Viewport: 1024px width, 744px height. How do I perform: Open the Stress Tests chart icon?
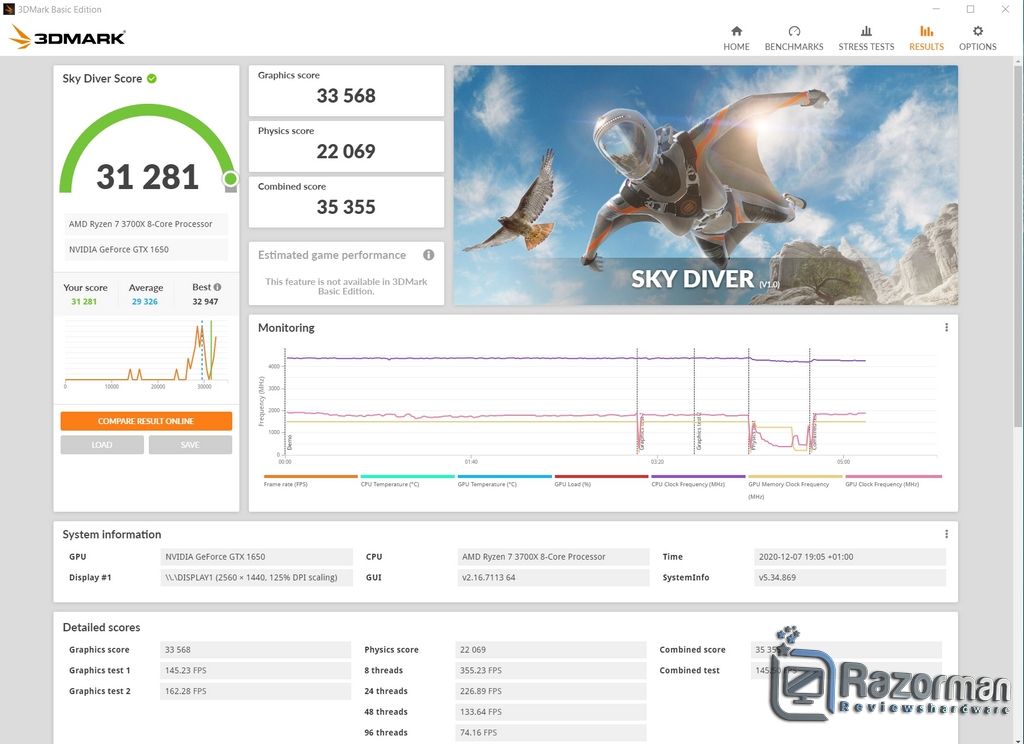tap(866, 31)
